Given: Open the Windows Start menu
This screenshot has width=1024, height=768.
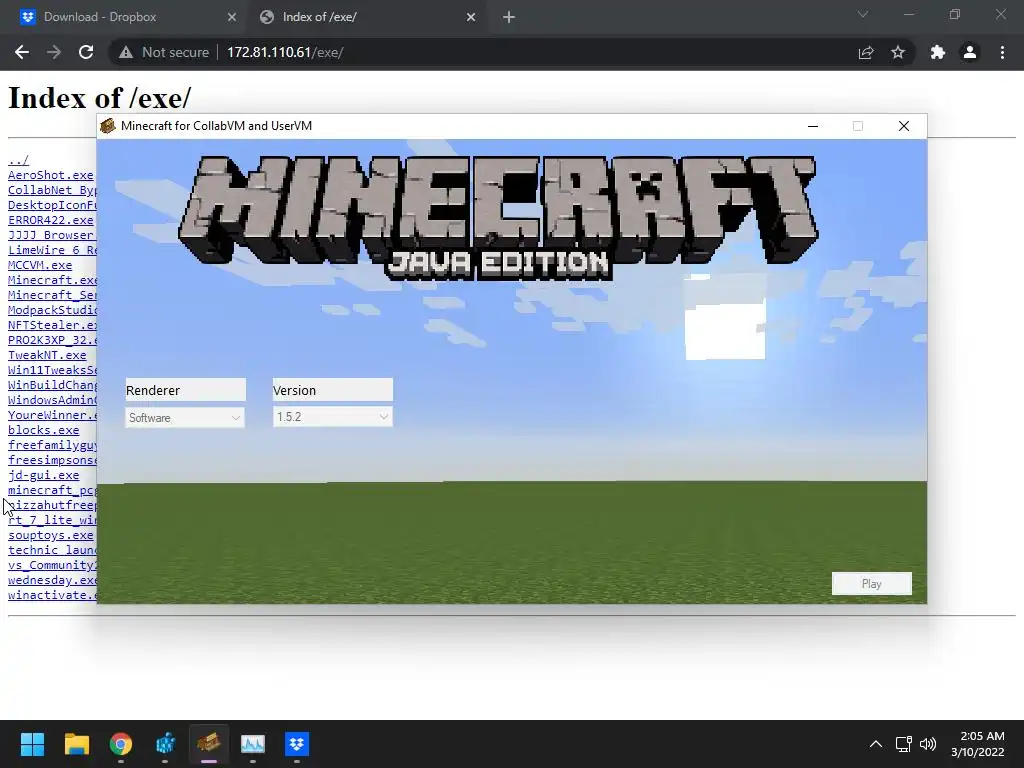Looking at the screenshot, I should tap(32, 744).
